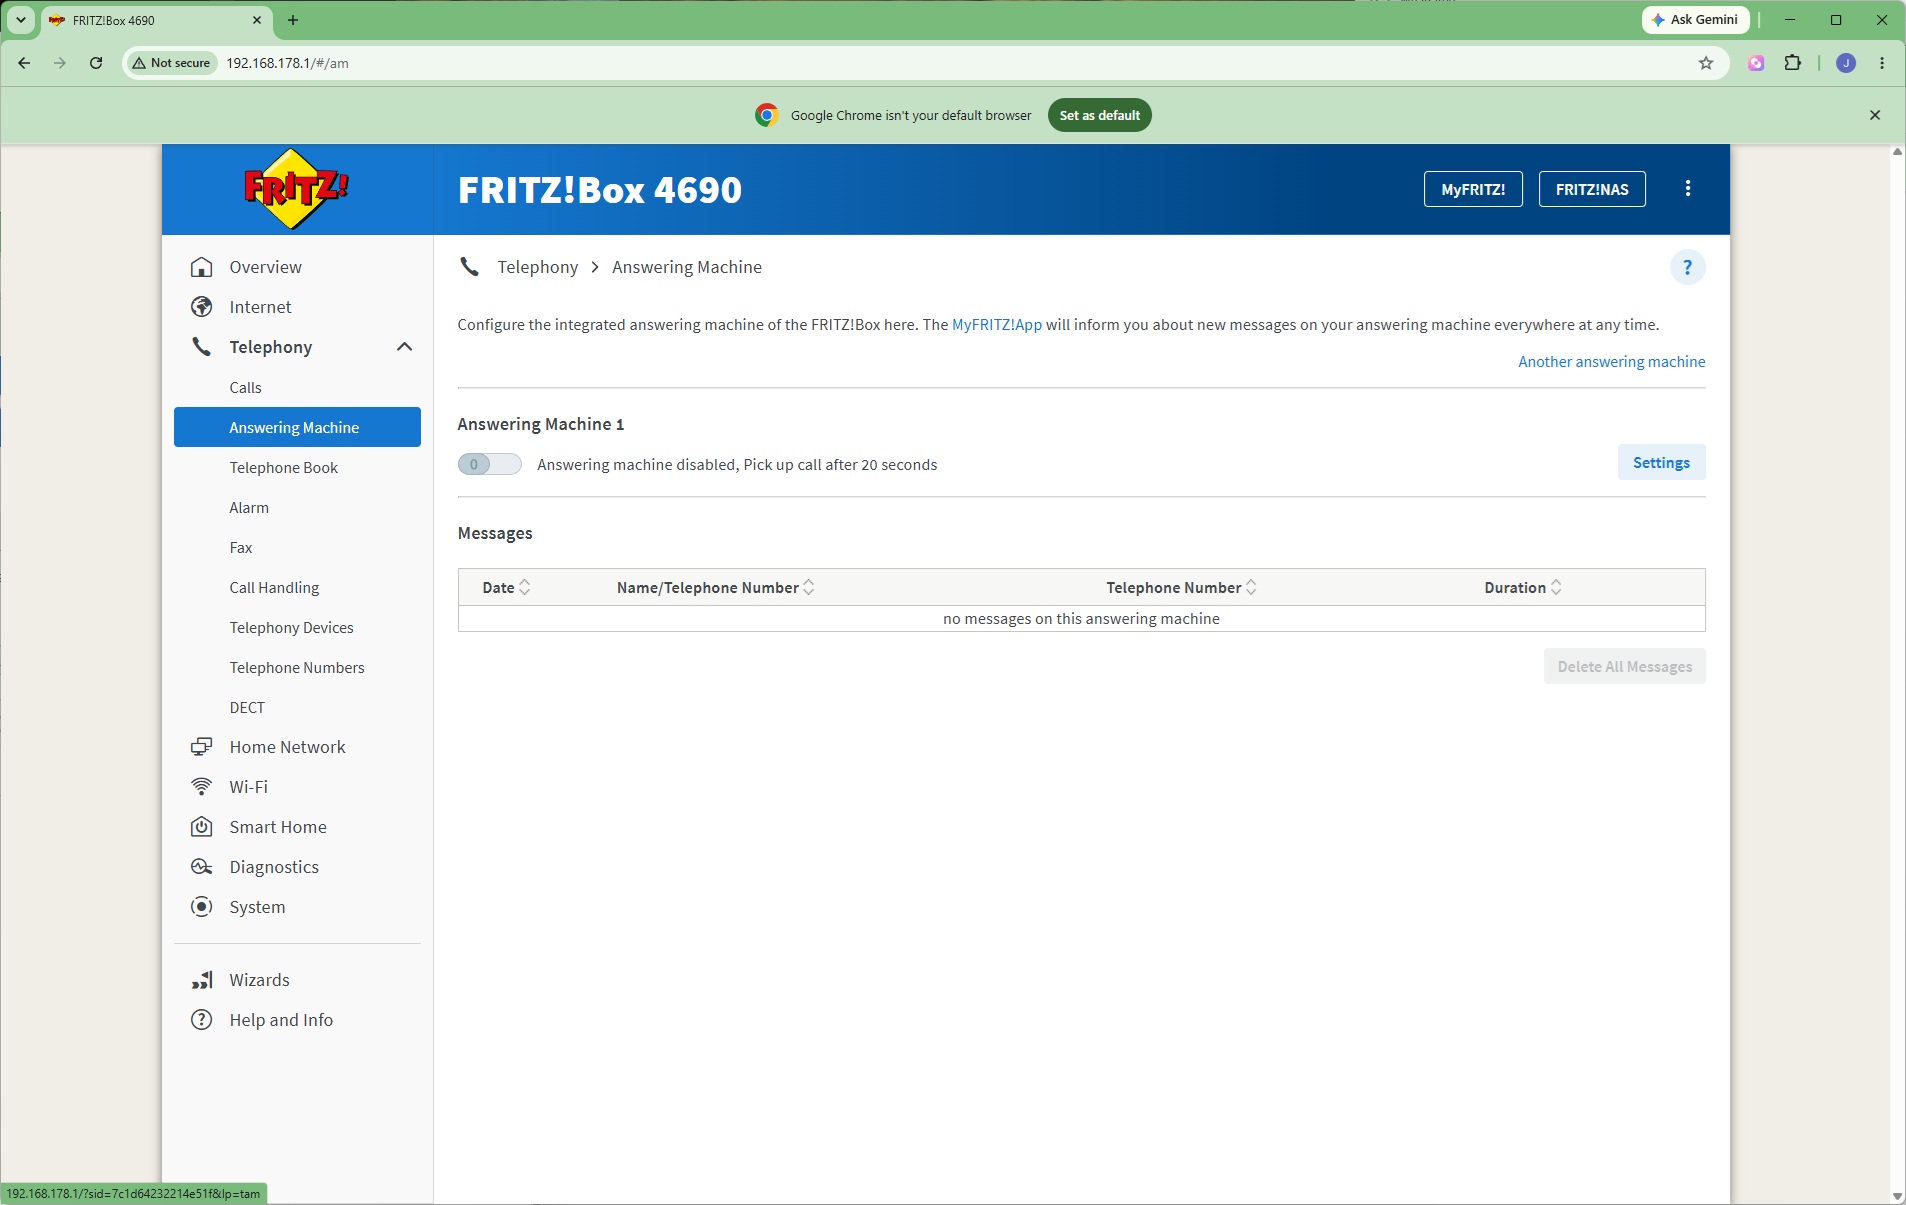The image size is (1906, 1205).
Task: Reload the page
Action: click(x=96, y=63)
